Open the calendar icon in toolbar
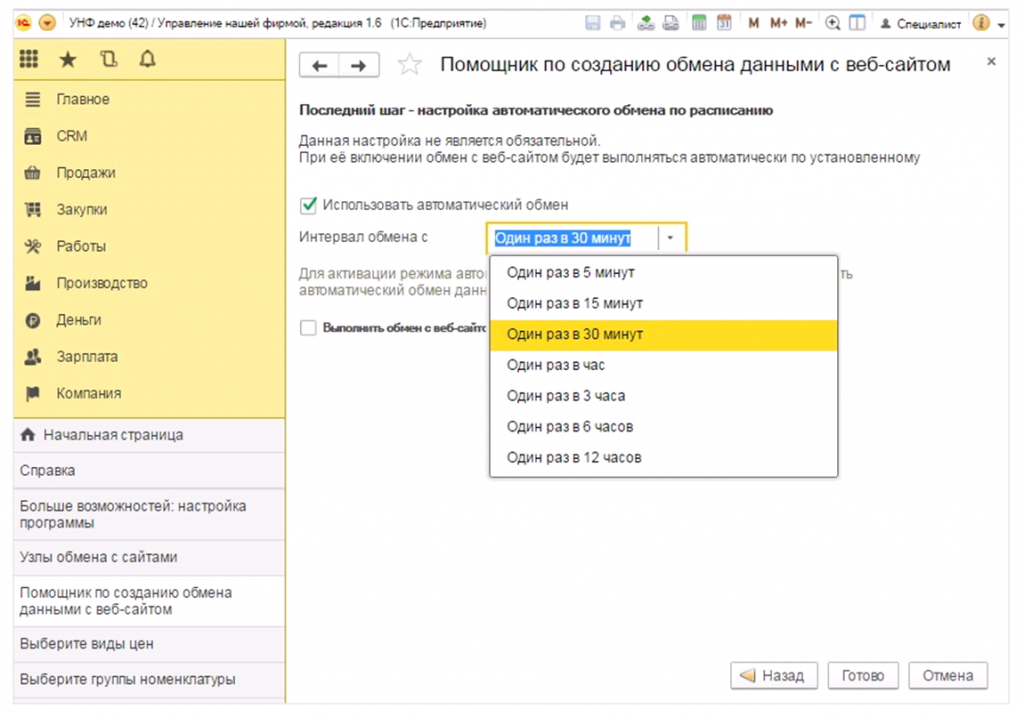Screen dimensions: 1024x717 point(723,23)
